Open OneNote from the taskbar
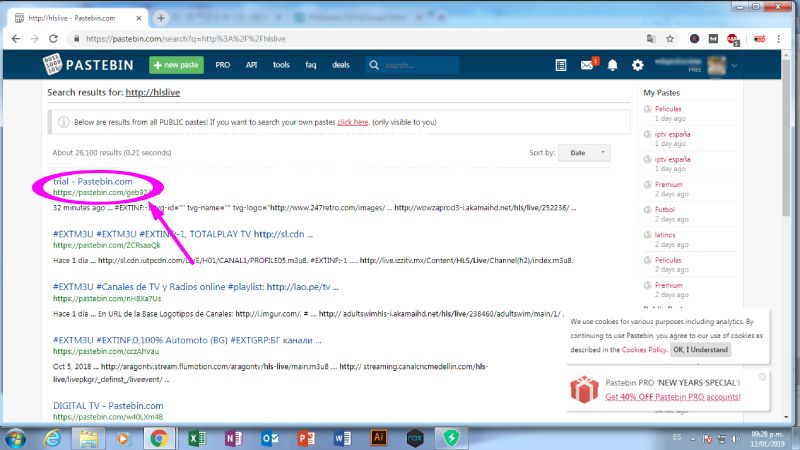800x450 pixels. [233, 438]
